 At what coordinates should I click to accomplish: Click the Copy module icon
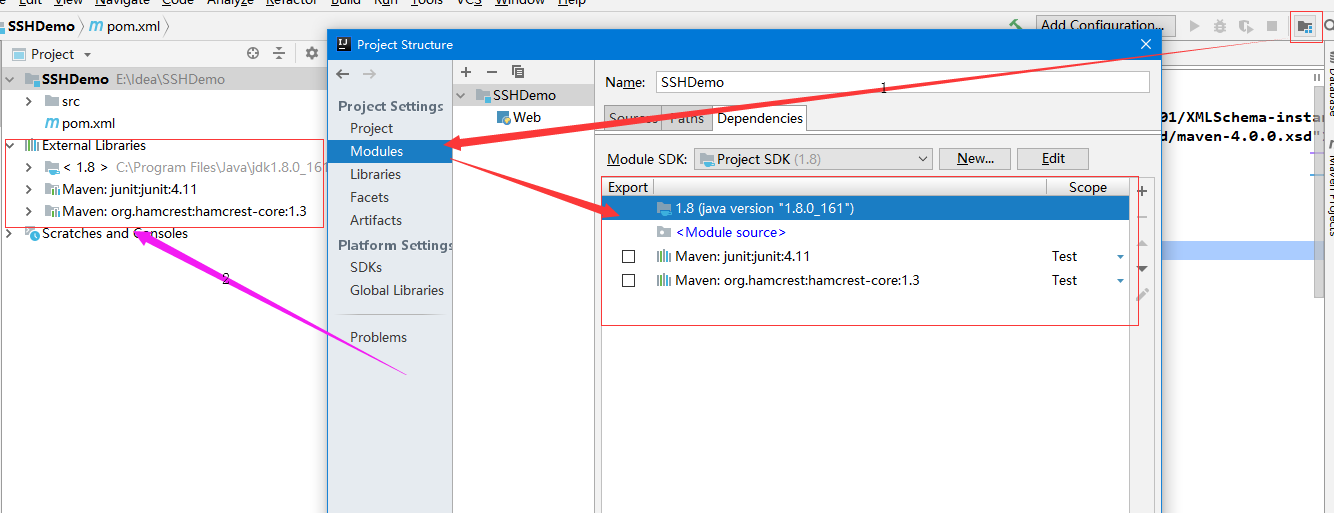[518, 72]
